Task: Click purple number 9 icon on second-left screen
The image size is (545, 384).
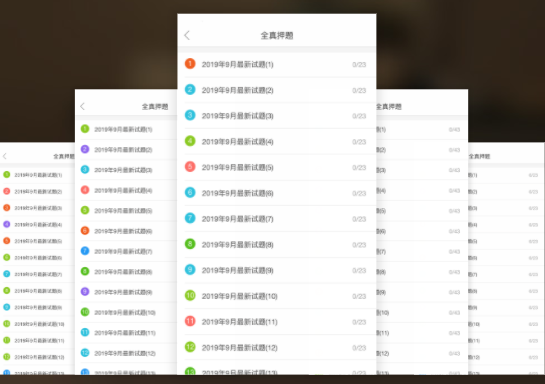Action: (x=85, y=292)
